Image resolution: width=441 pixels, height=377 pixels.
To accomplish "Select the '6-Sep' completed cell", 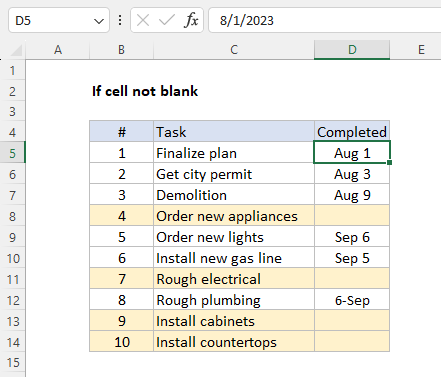I will [x=352, y=300].
